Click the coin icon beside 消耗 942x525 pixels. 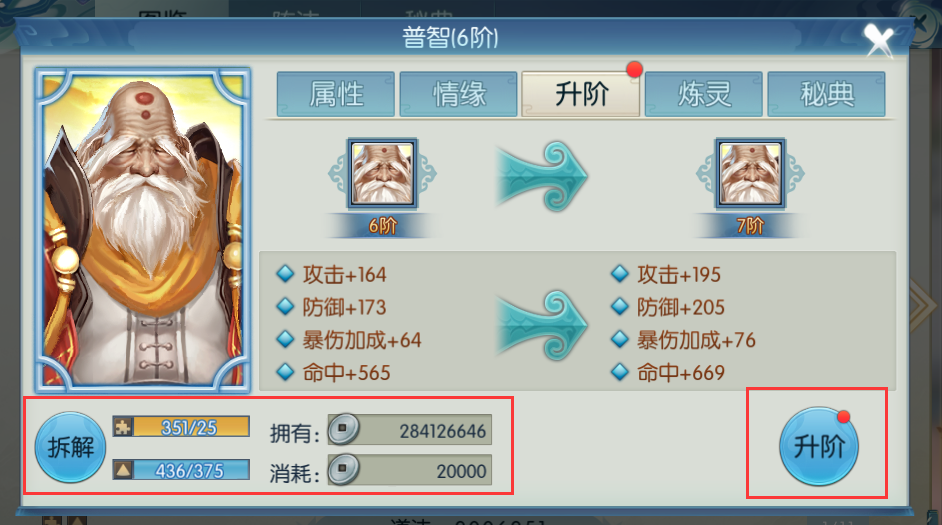(x=343, y=469)
